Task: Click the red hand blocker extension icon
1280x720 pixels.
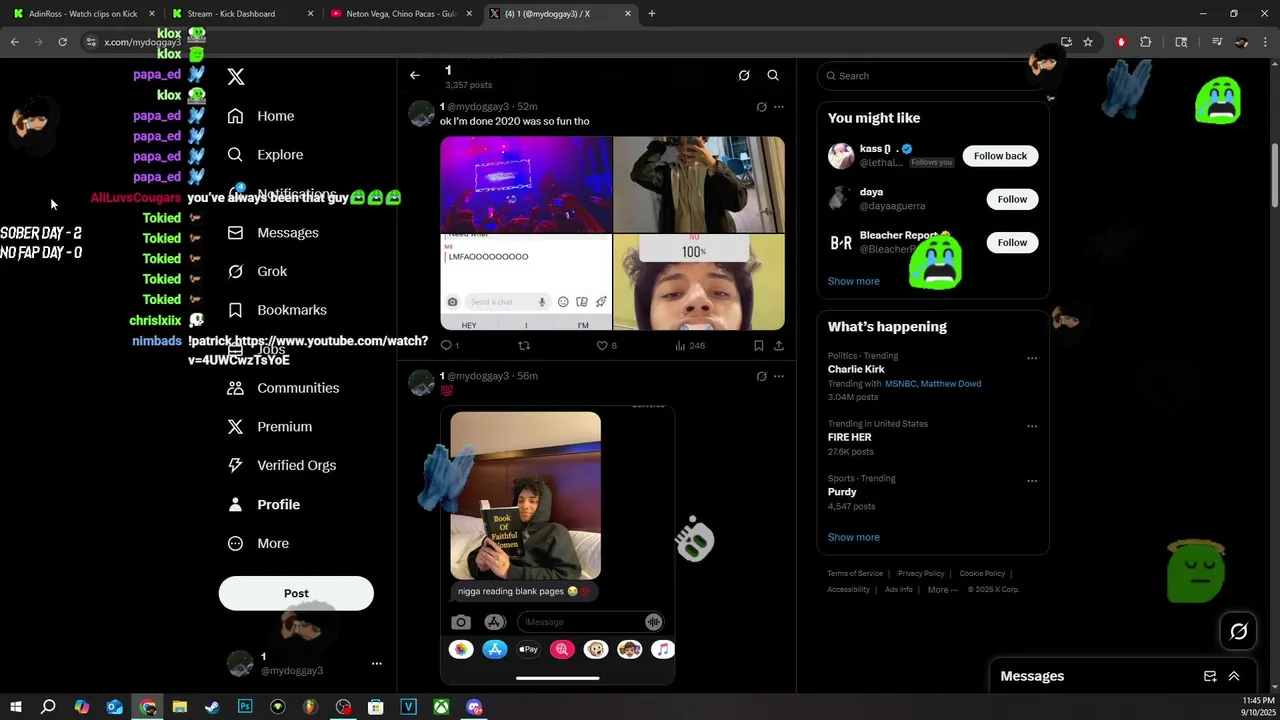Action: [x=1121, y=42]
